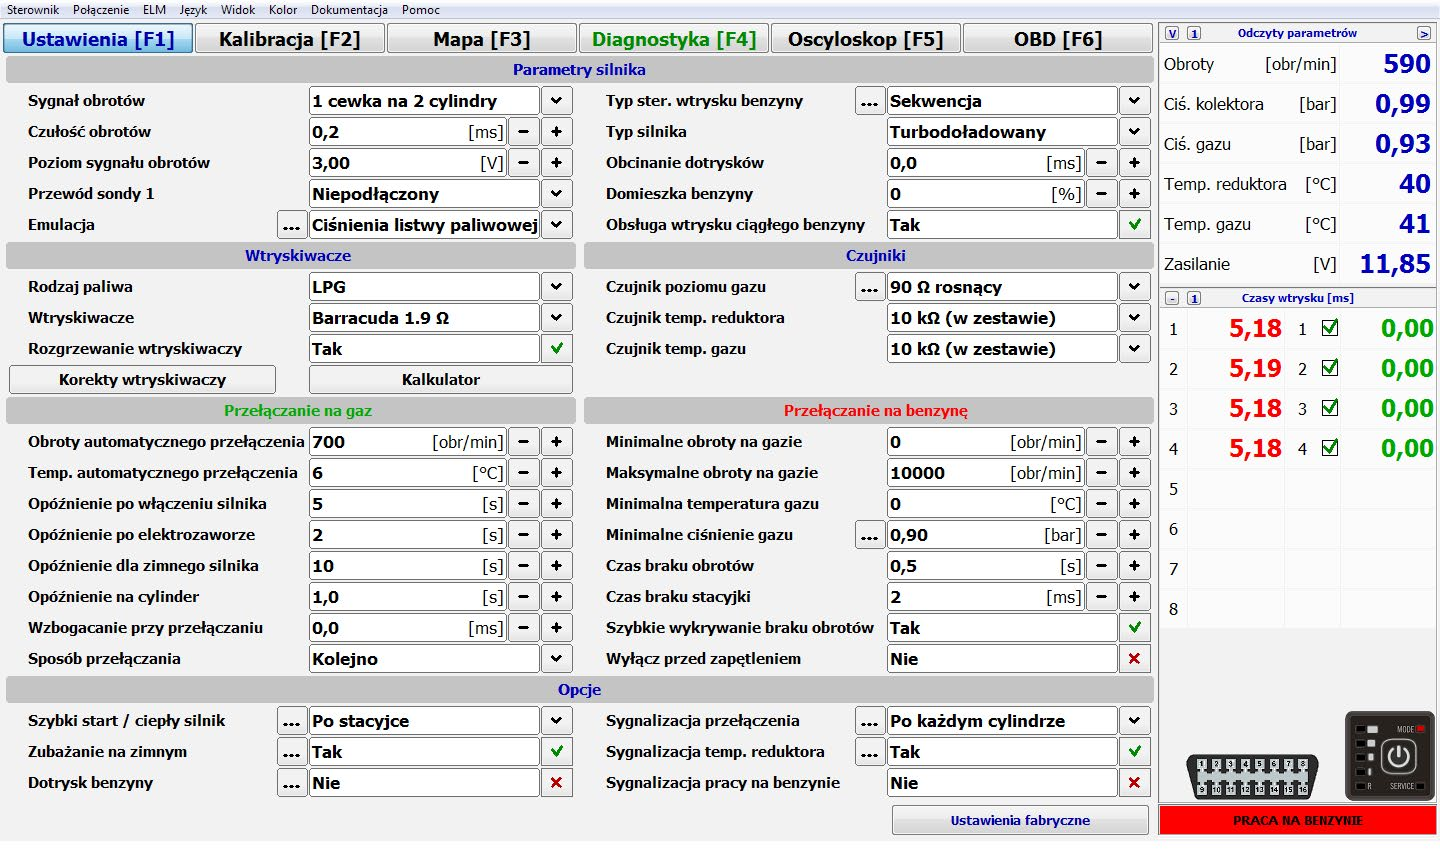The height and width of the screenshot is (860, 1440).
Task: Open Szybki start Po stacyjce dropdown
Action: [x=556, y=721]
